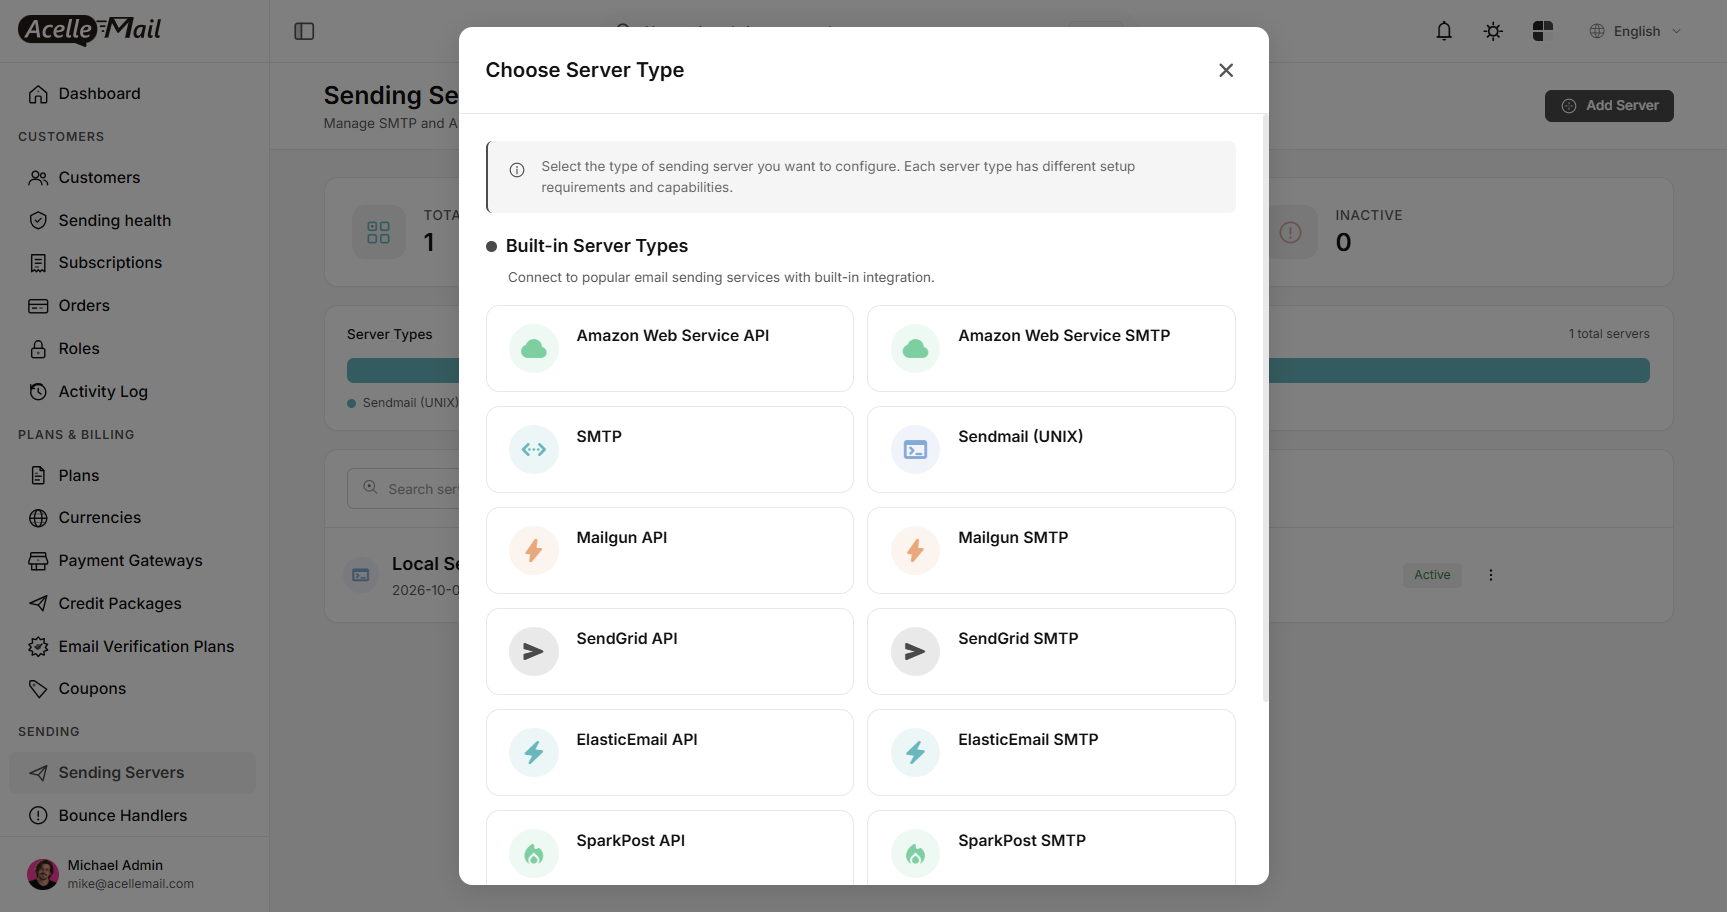Open Payment Gateways
This screenshot has width=1727, height=912.
(133, 561)
